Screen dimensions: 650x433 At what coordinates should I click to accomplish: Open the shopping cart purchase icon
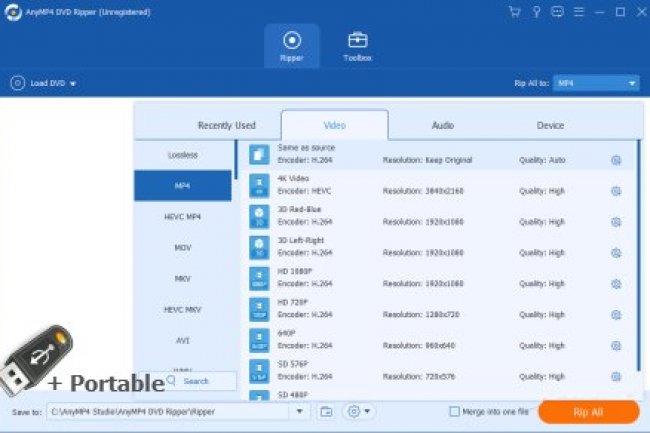pos(514,12)
